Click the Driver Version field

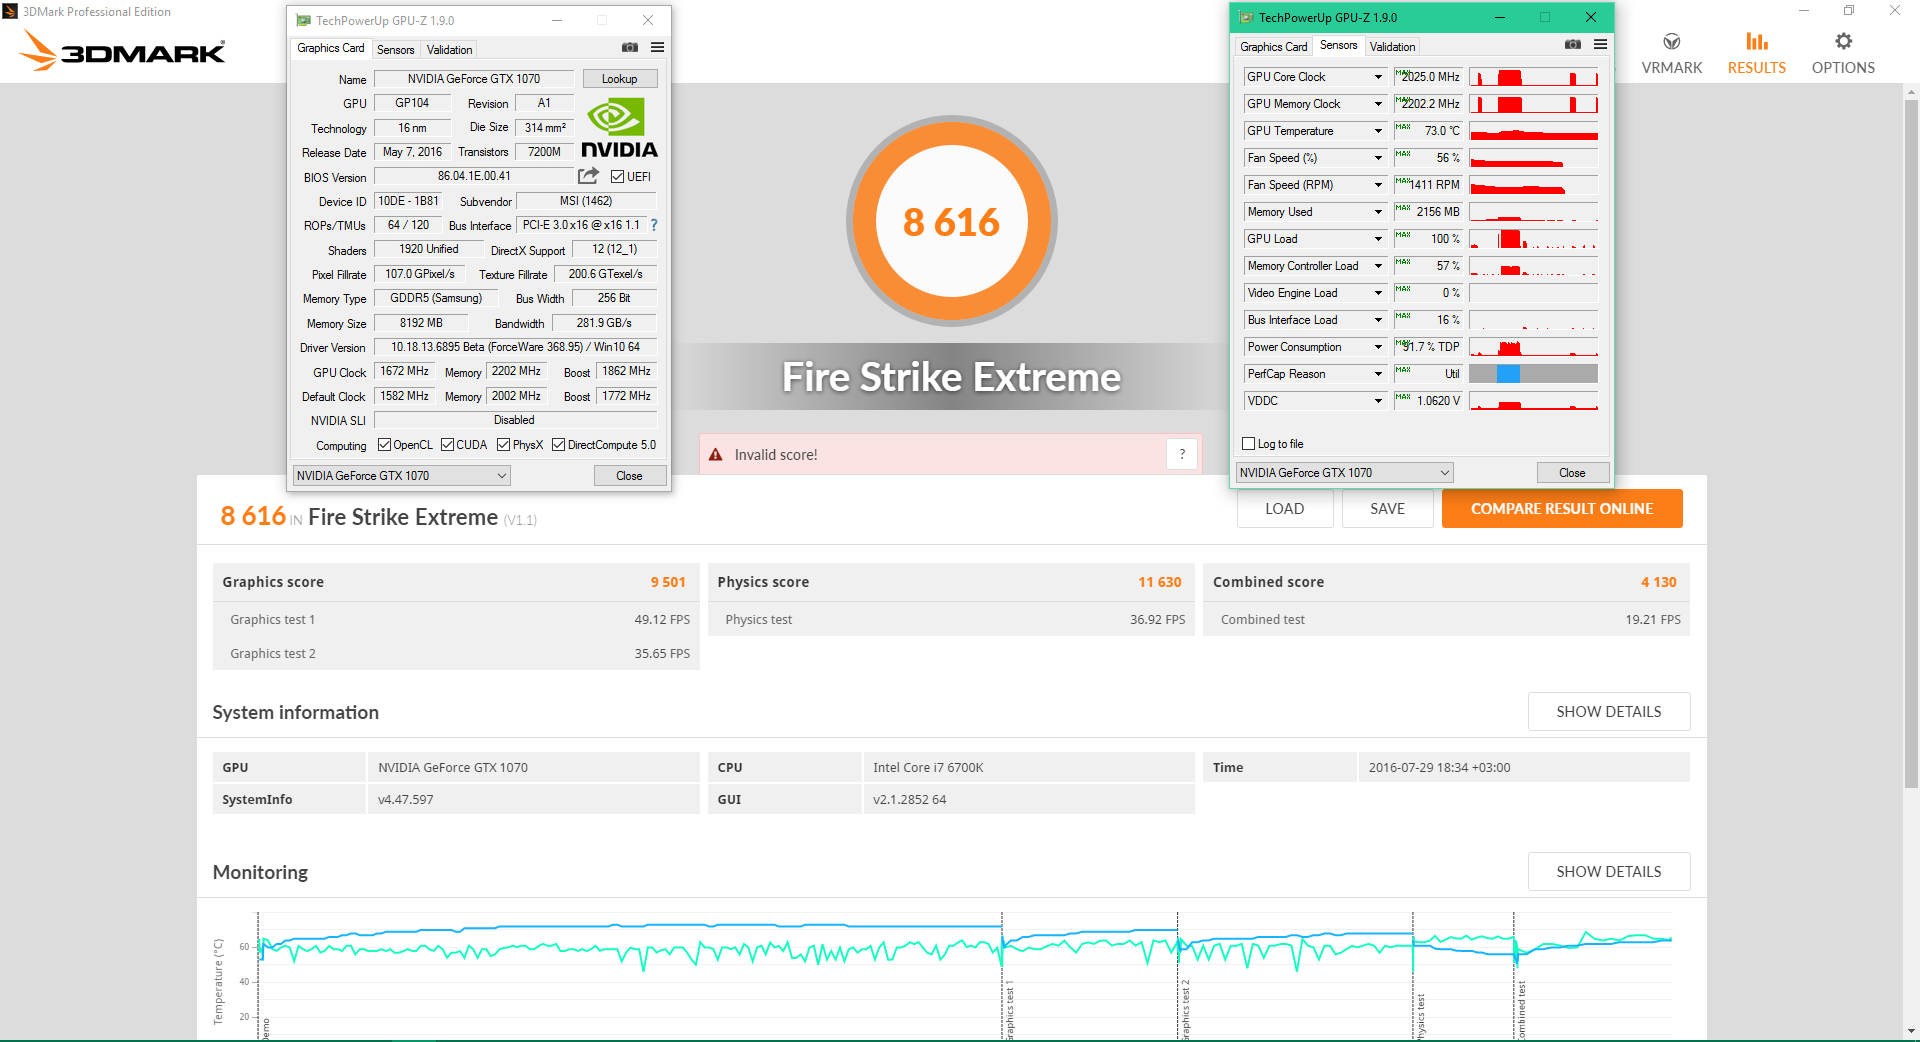tap(515, 347)
